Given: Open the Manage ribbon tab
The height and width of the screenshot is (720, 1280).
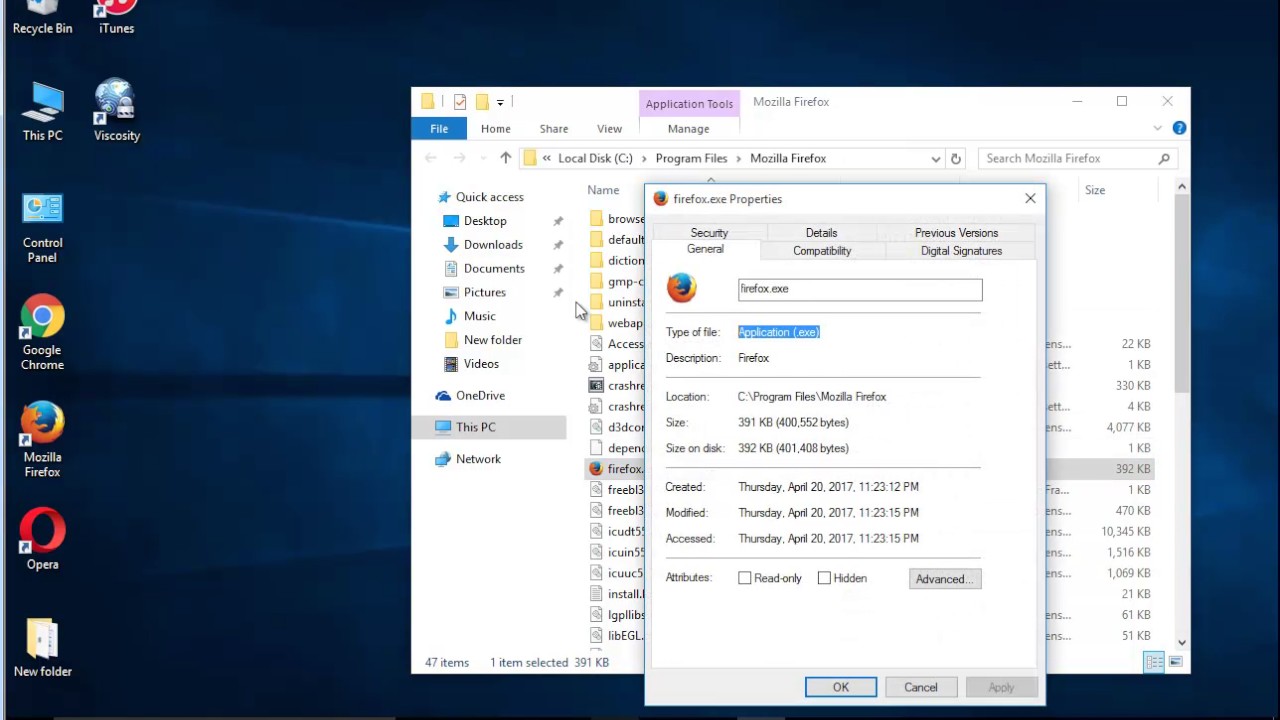Looking at the screenshot, I should click(688, 128).
